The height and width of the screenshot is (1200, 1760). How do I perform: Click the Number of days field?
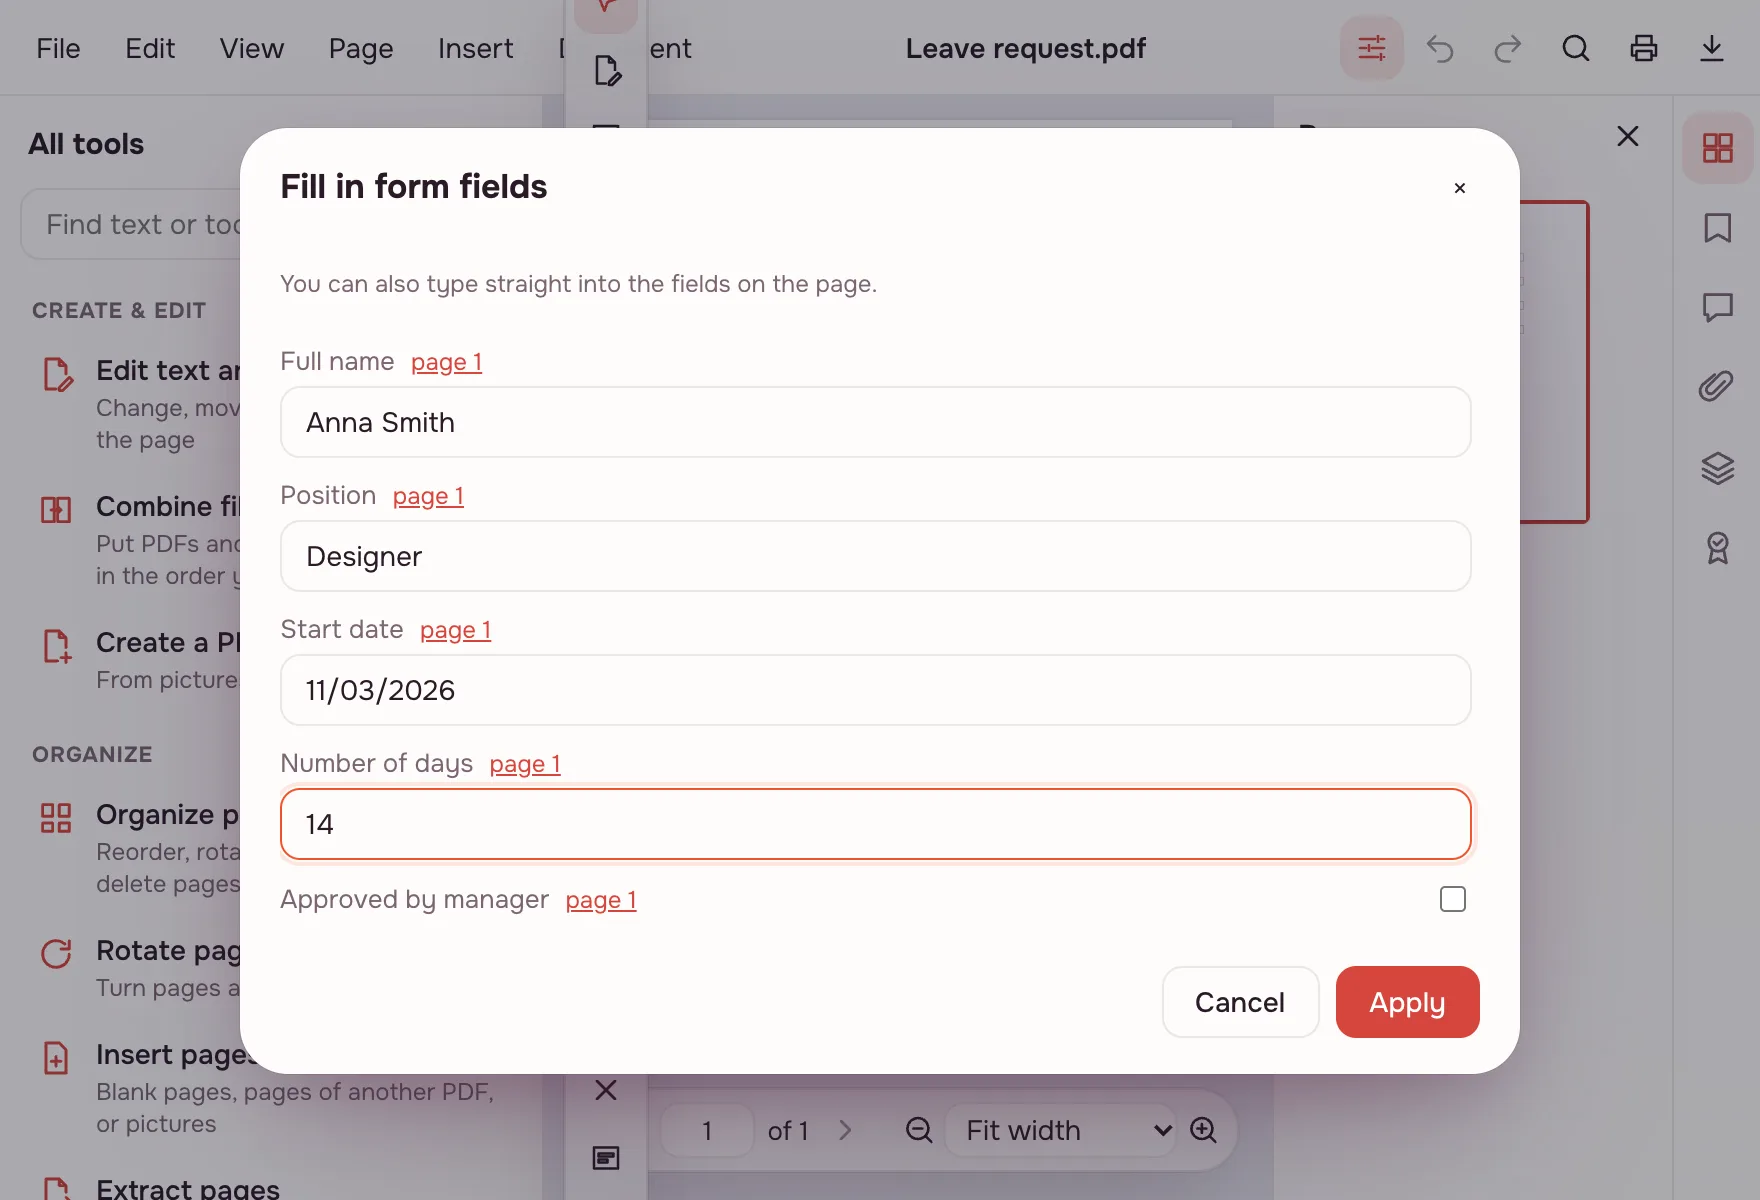[x=876, y=824]
